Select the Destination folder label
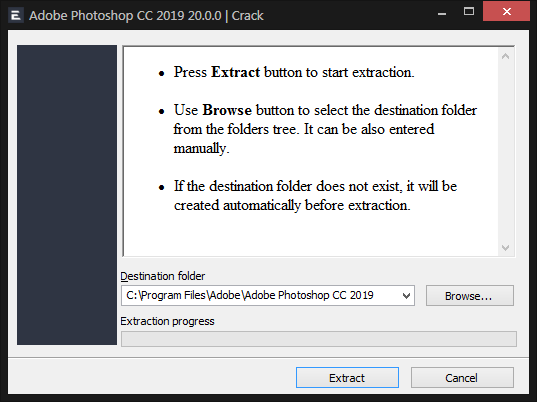This screenshot has height=402, width=537. click(163, 276)
